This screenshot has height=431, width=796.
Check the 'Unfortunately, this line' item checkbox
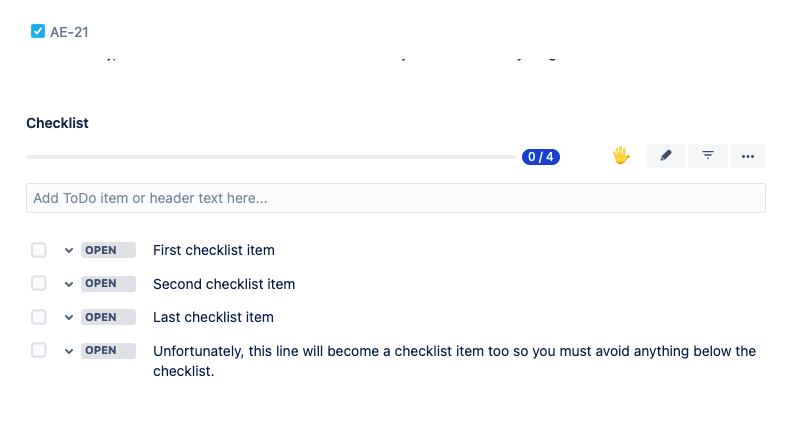(x=39, y=350)
